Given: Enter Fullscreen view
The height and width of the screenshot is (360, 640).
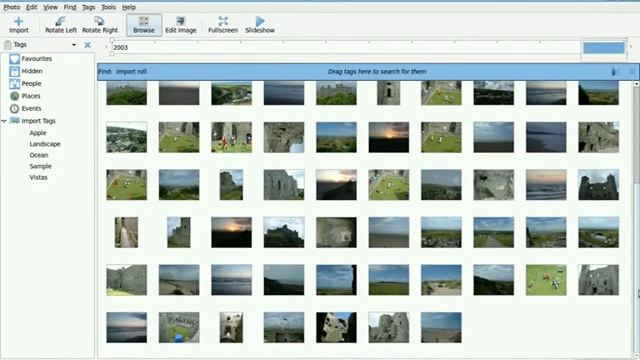Looking at the screenshot, I should [x=223, y=25].
